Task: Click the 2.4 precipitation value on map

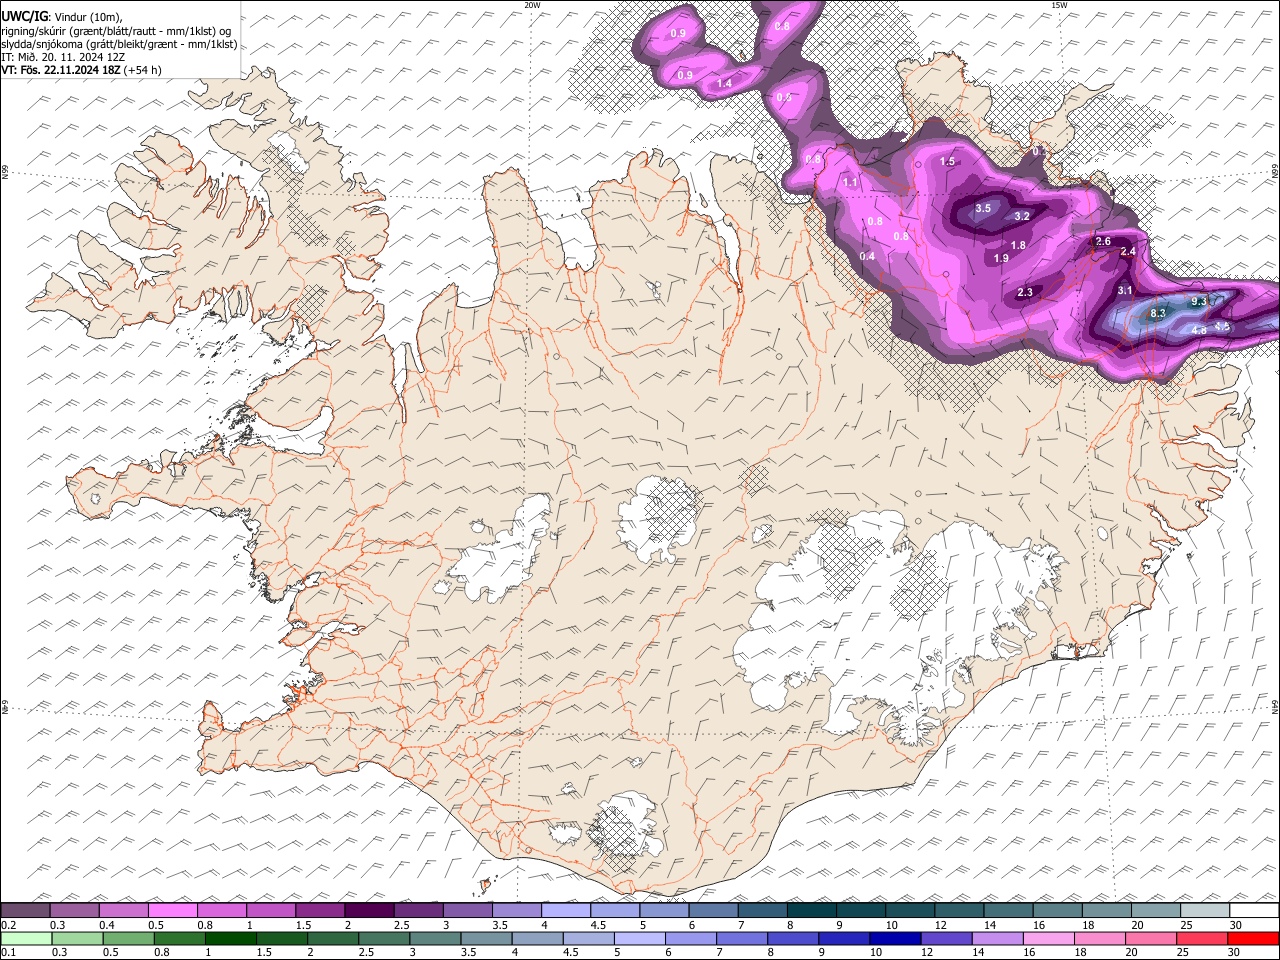Action: point(1128,252)
